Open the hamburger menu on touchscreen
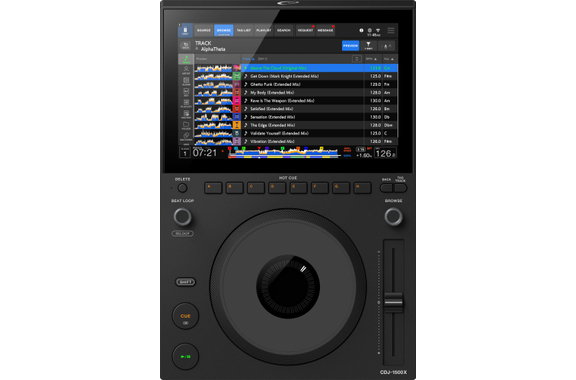 (391, 31)
